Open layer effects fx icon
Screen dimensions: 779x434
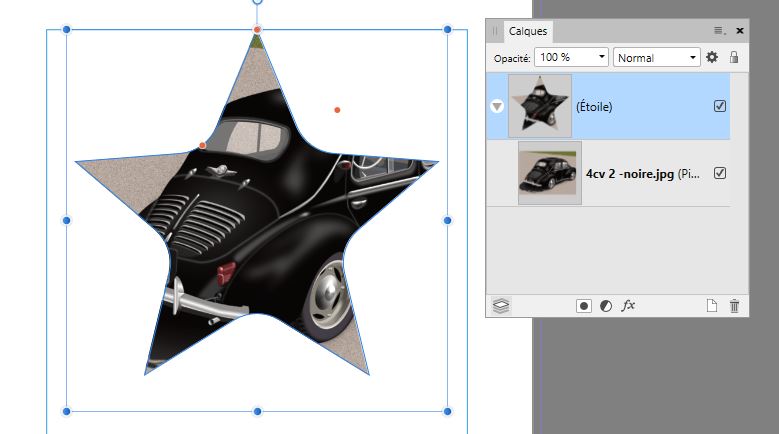tap(628, 305)
